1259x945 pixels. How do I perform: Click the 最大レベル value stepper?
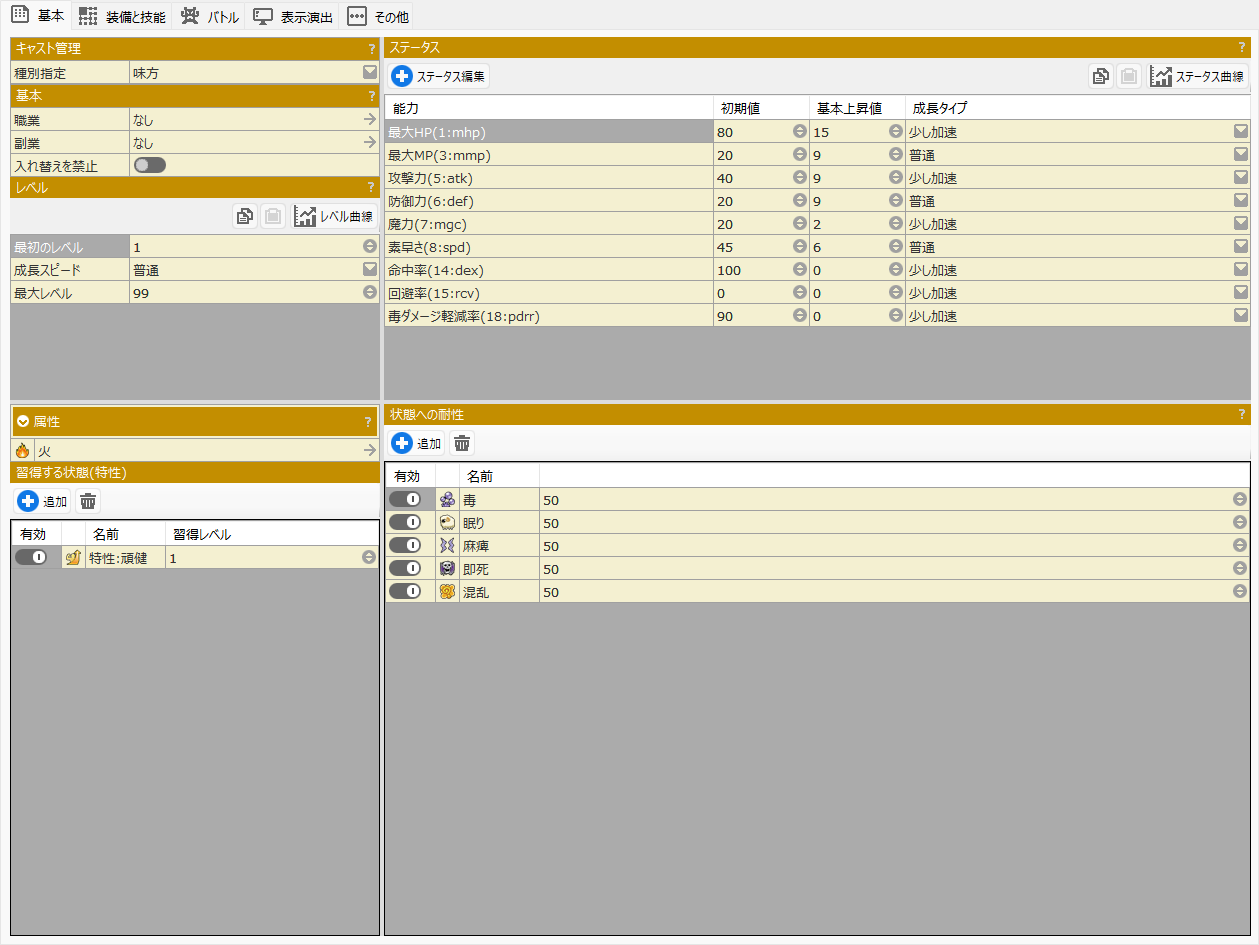[x=369, y=293]
